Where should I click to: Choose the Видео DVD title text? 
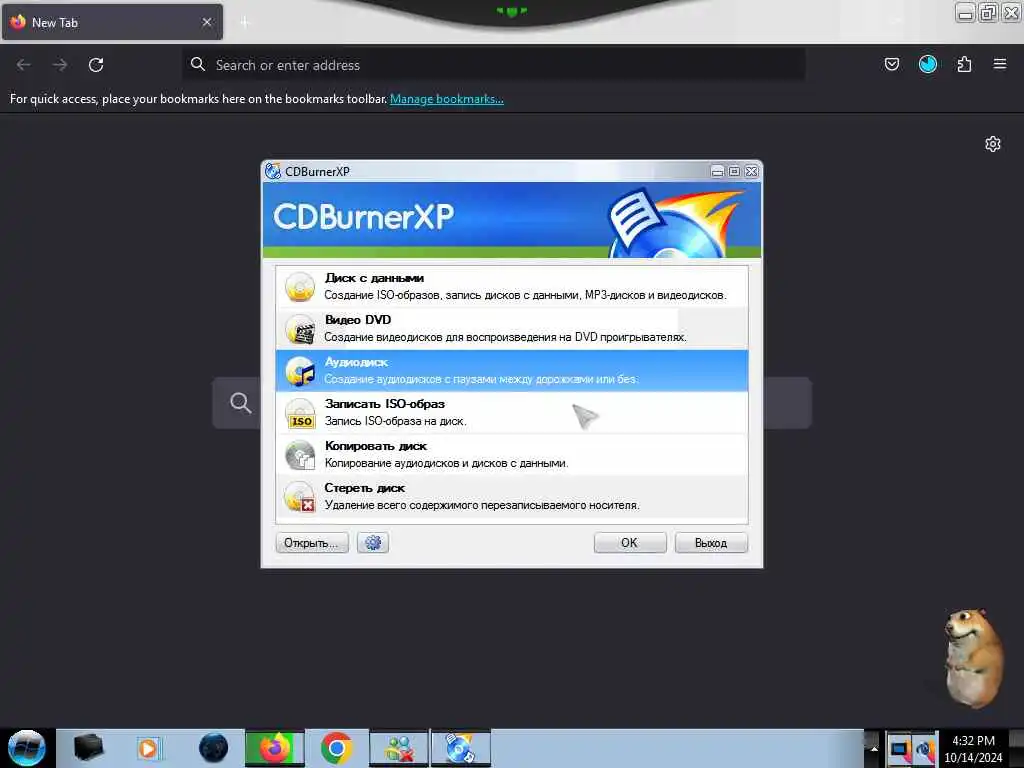point(358,320)
